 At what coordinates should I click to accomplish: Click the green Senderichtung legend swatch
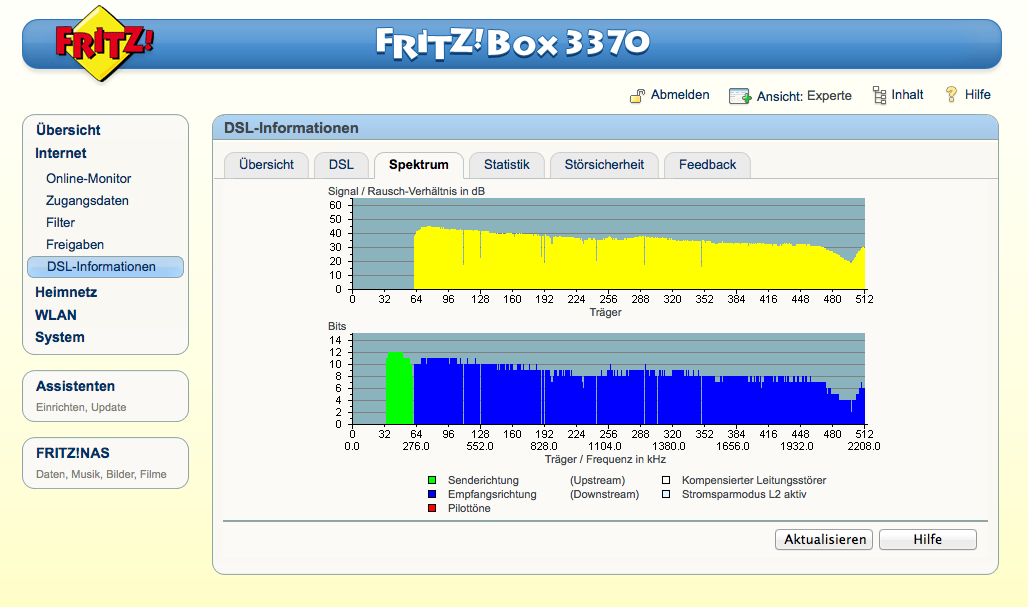point(432,480)
